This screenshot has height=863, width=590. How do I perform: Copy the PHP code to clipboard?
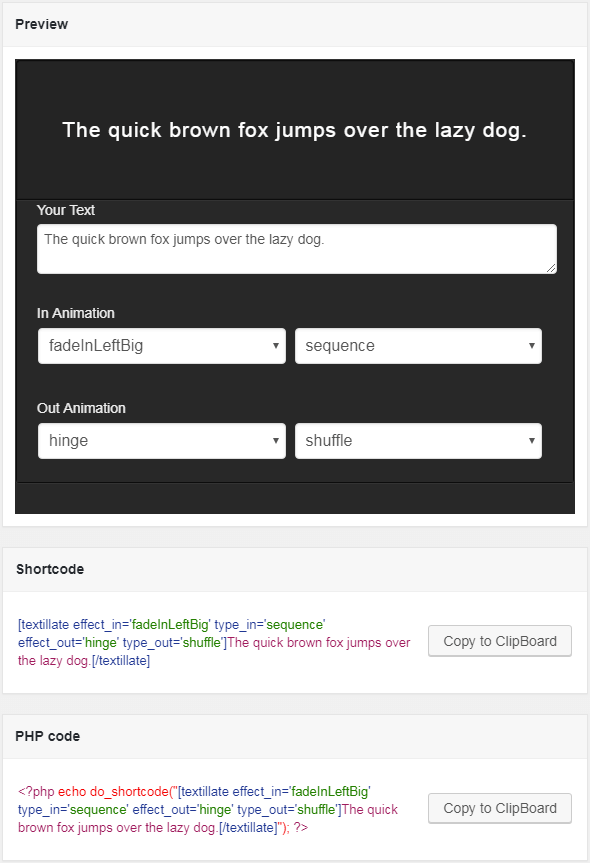pyautogui.click(x=500, y=808)
